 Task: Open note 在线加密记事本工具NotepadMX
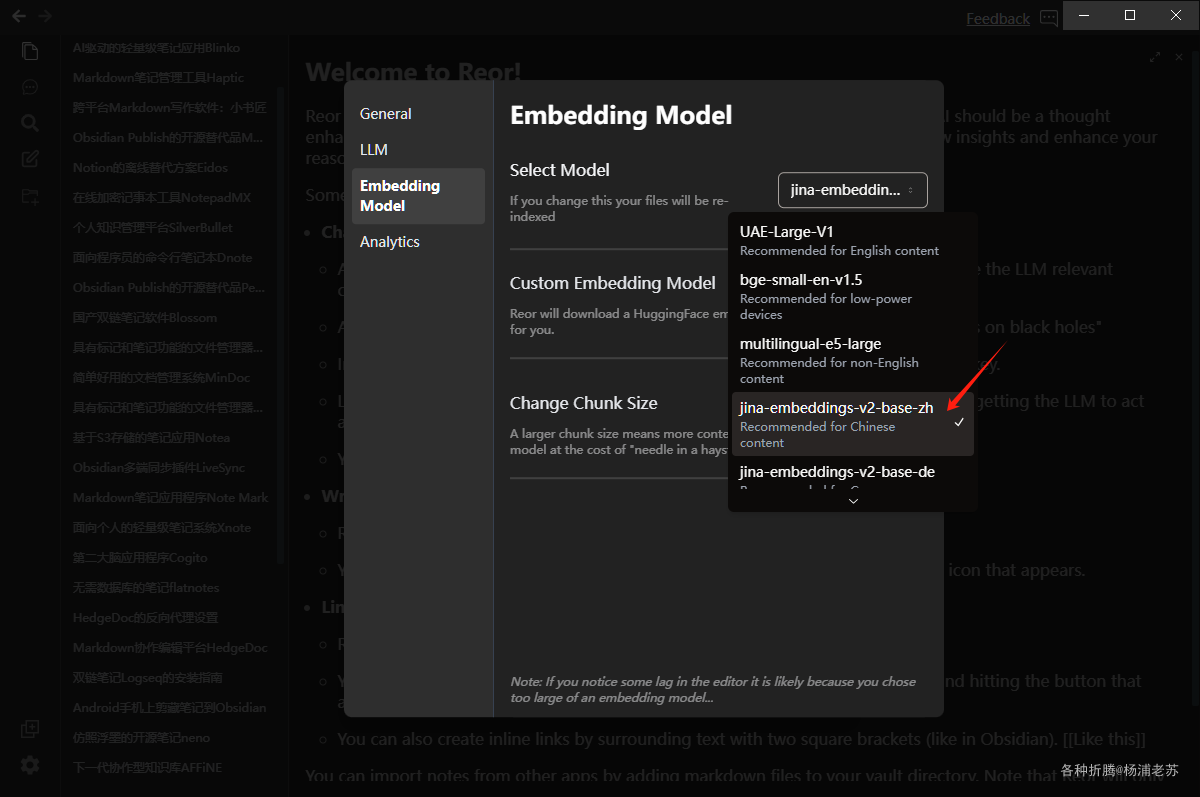161,198
